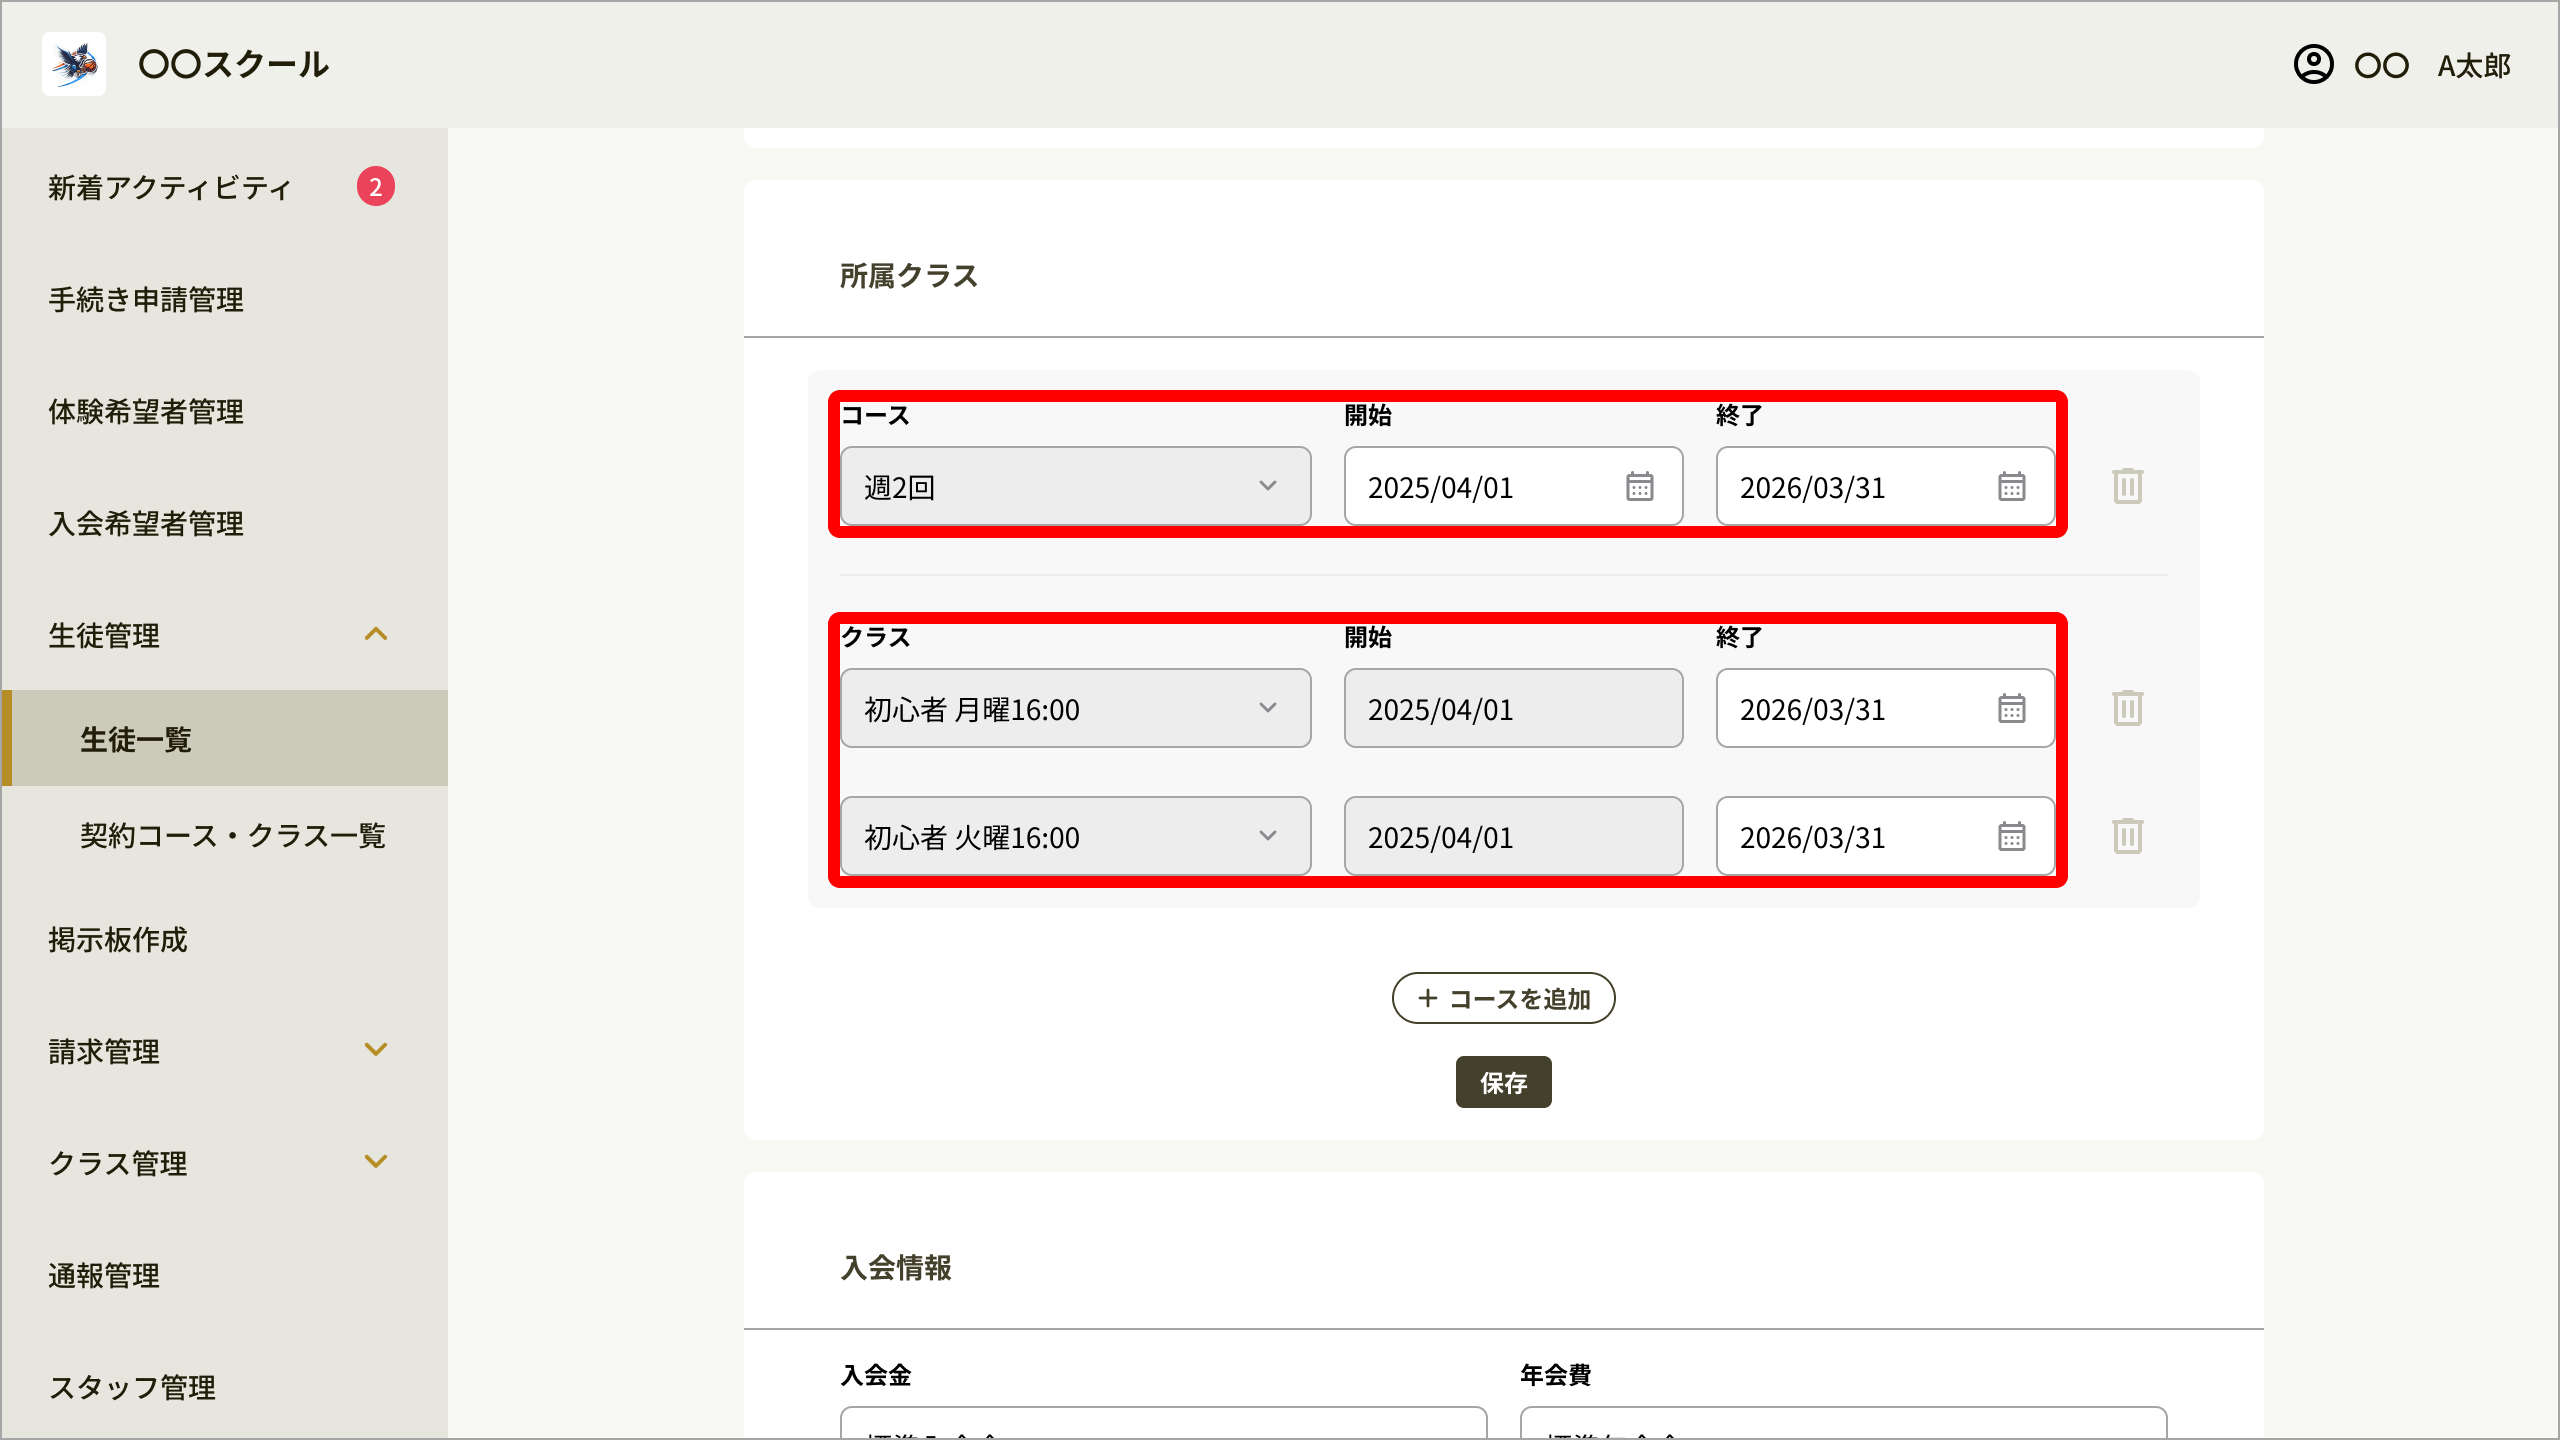Open 手続き申請管理 in sidebar

(x=146, y=300)
